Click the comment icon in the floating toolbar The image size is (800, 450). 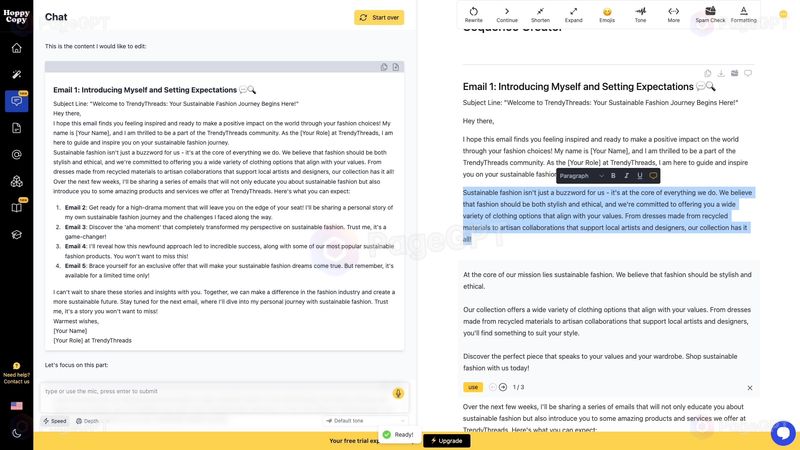coord(653,176)
